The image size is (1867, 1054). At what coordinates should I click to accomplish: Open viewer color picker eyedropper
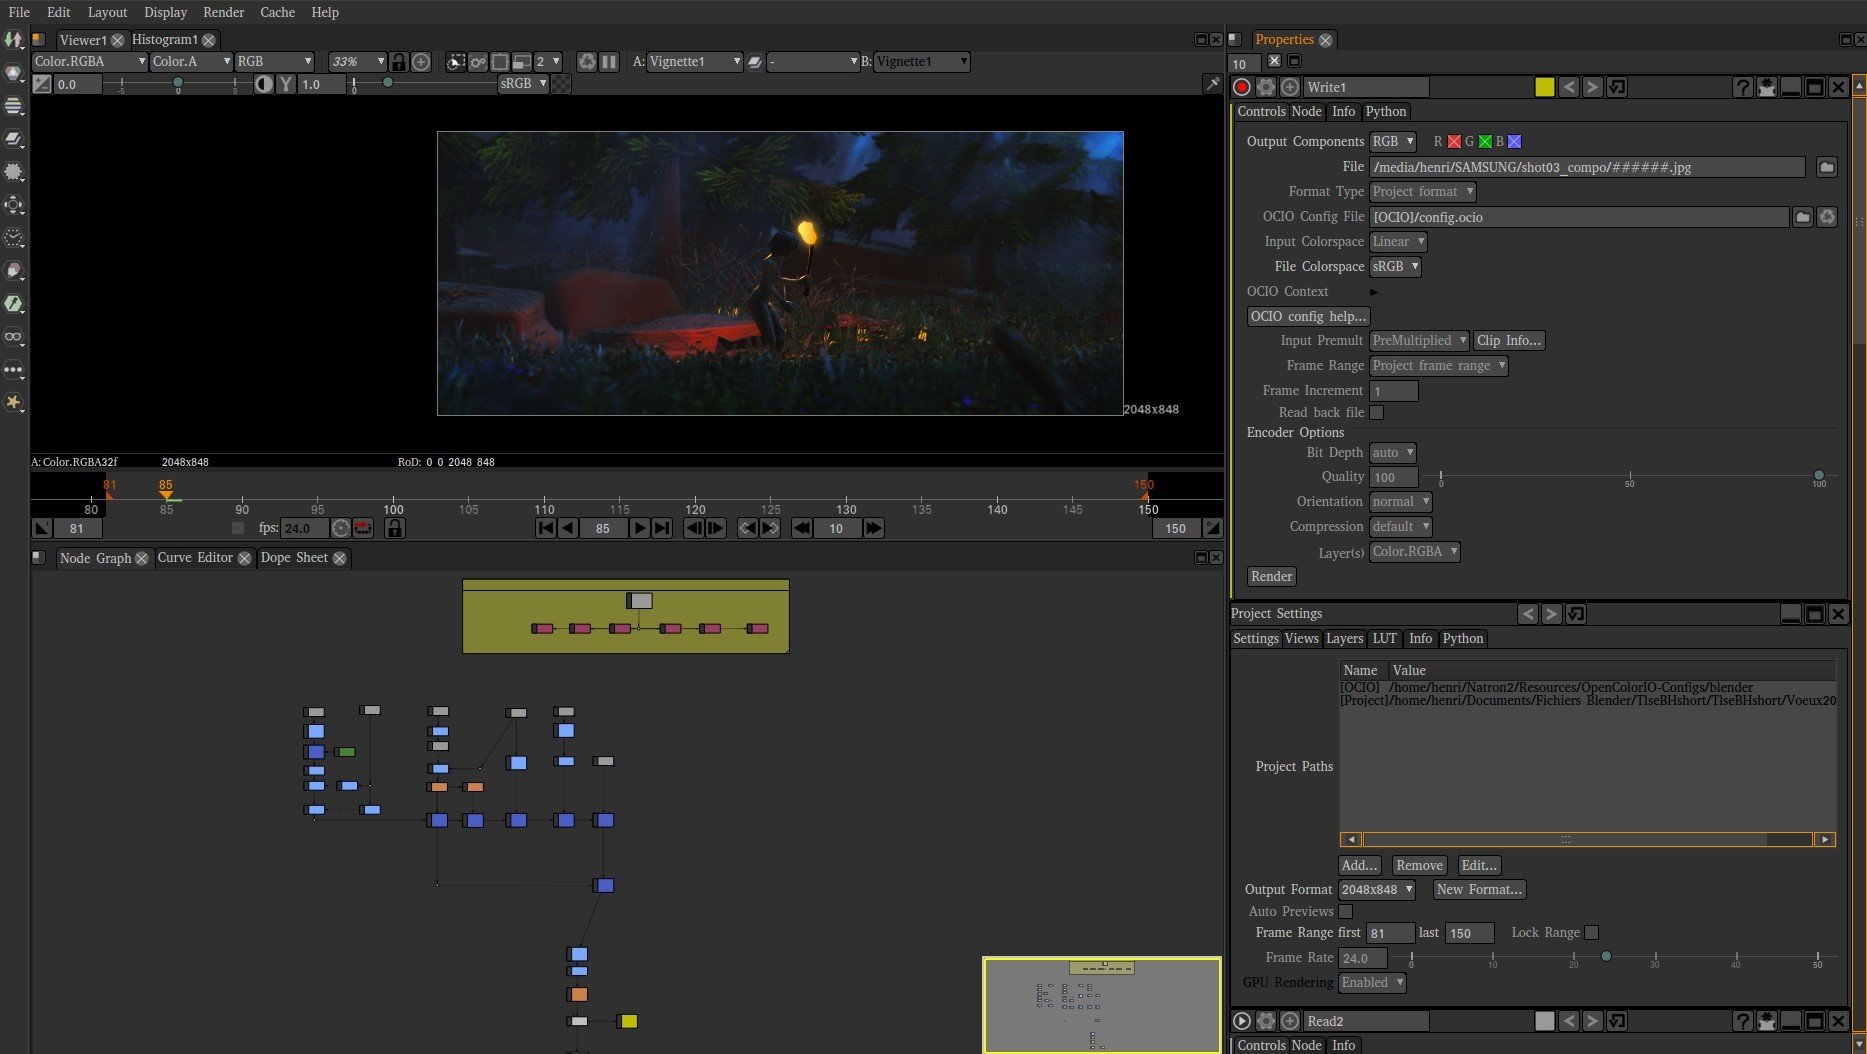click(x=1212, y=84)
